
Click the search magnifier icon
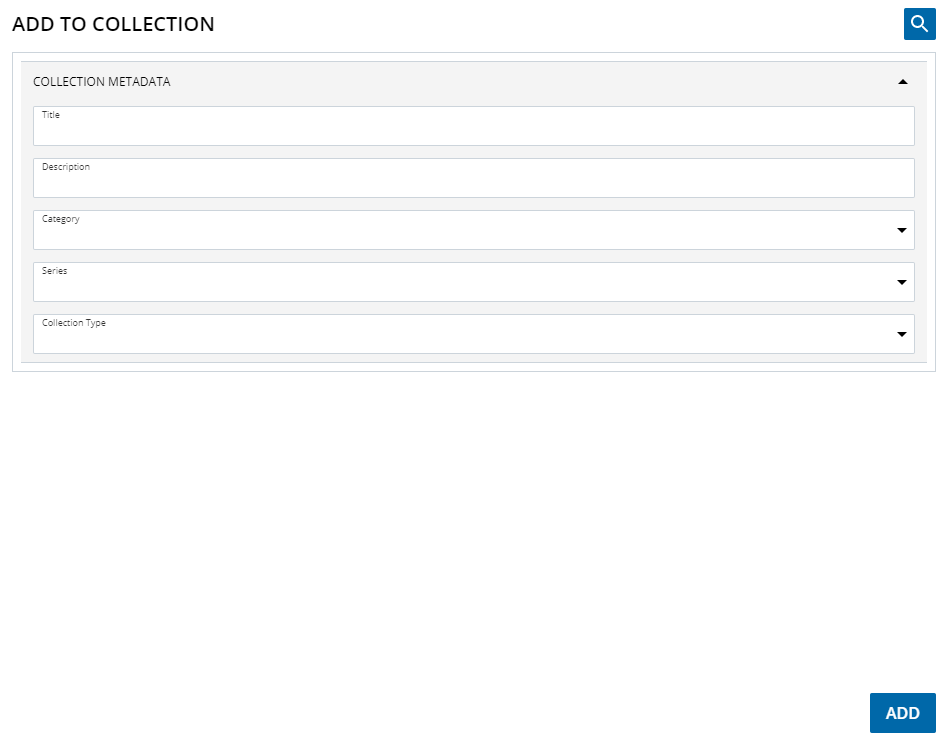919,23
